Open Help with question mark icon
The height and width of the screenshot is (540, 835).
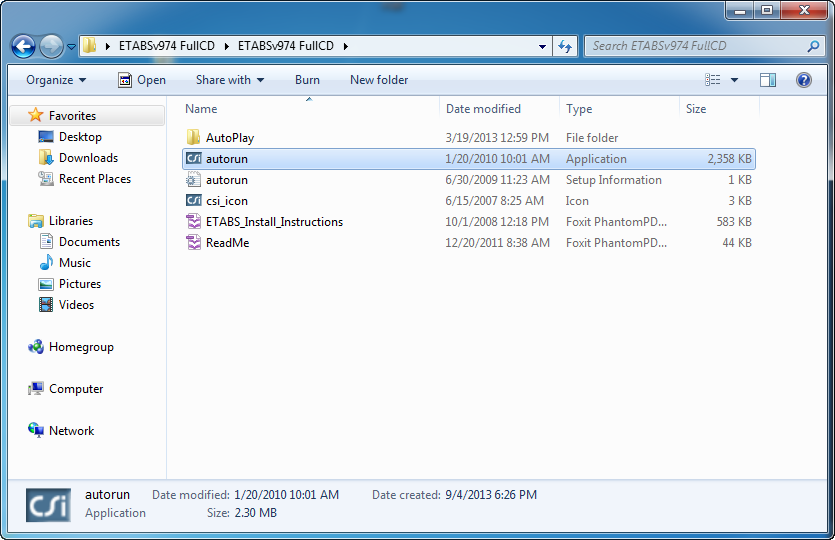[804, 80]
